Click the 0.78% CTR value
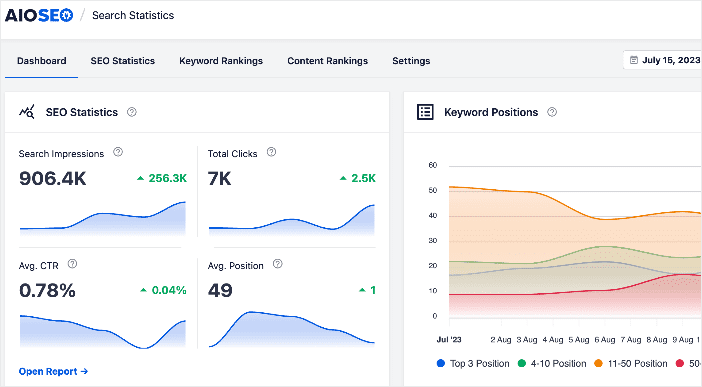The height and width of the screenshot is (387, 702). (47, 290)
